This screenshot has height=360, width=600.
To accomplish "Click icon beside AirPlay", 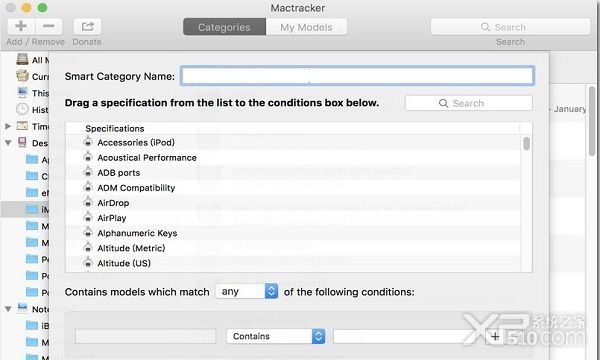I will point(88,217).
